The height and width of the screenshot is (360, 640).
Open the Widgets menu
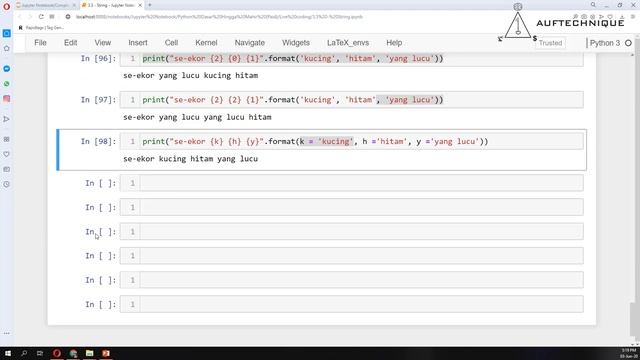point(296,43)
